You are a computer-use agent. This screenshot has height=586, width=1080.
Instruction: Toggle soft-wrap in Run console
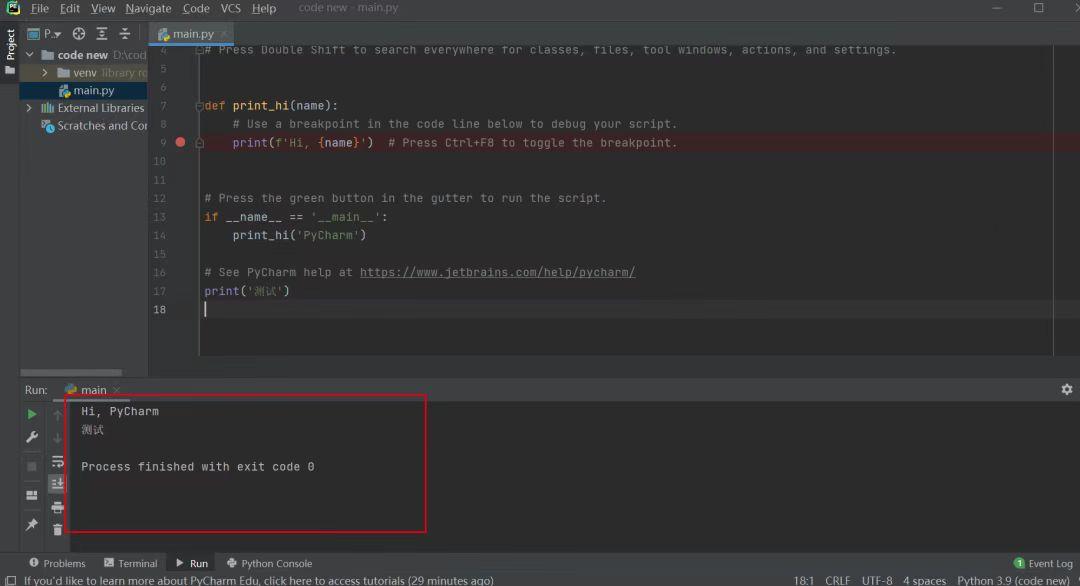pos(58,461)
